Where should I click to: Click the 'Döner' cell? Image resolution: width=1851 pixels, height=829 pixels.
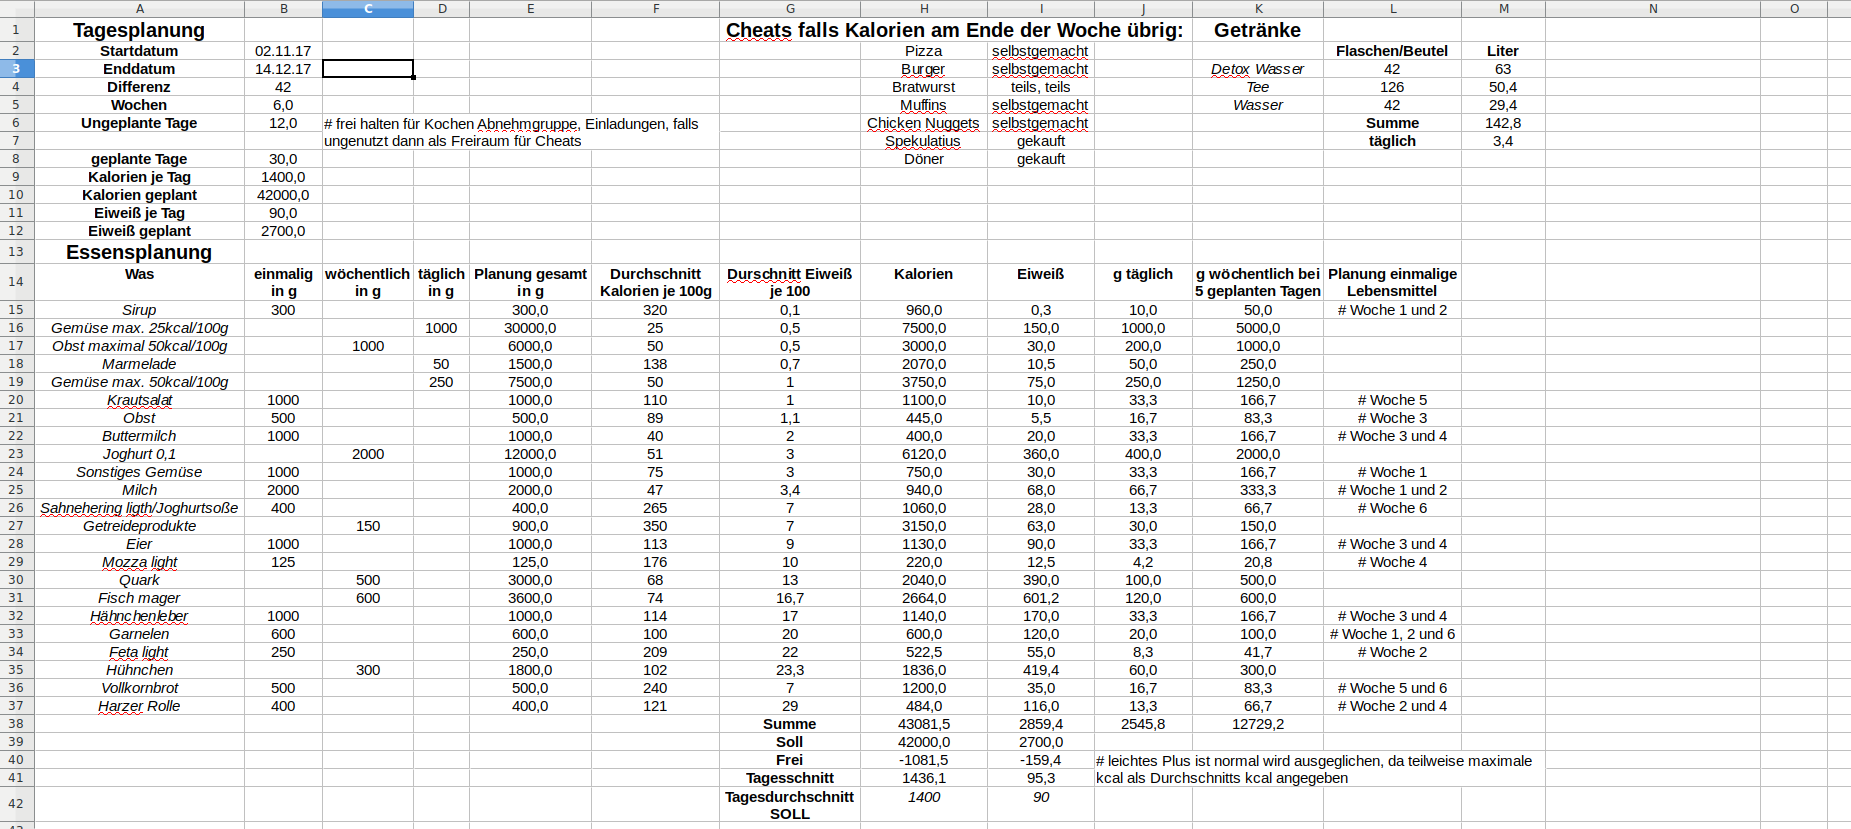tap(923, 159)
